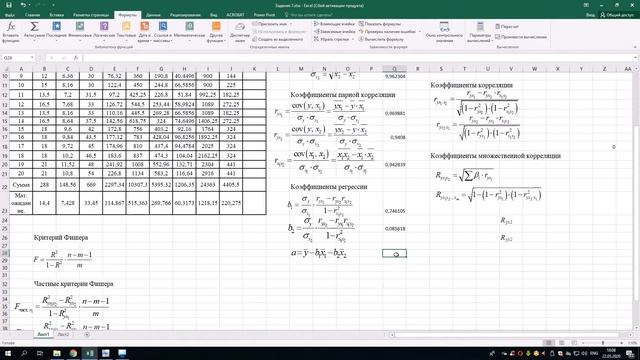Click Calculate Now
The image size is (640, 360).
coord(507,27)
